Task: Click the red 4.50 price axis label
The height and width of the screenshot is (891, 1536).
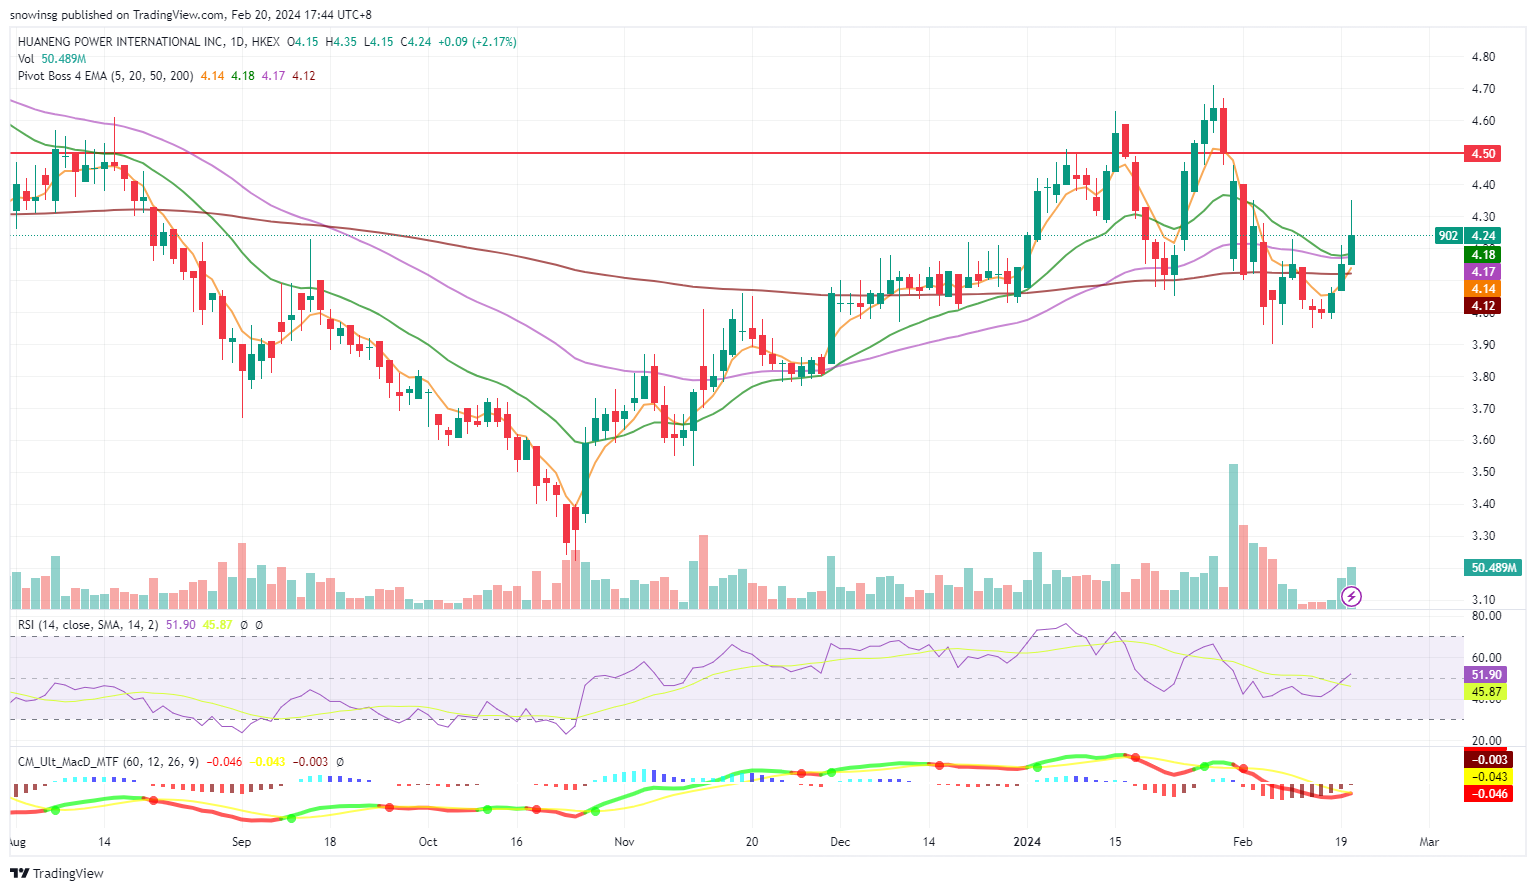Action: point(1483,153)
